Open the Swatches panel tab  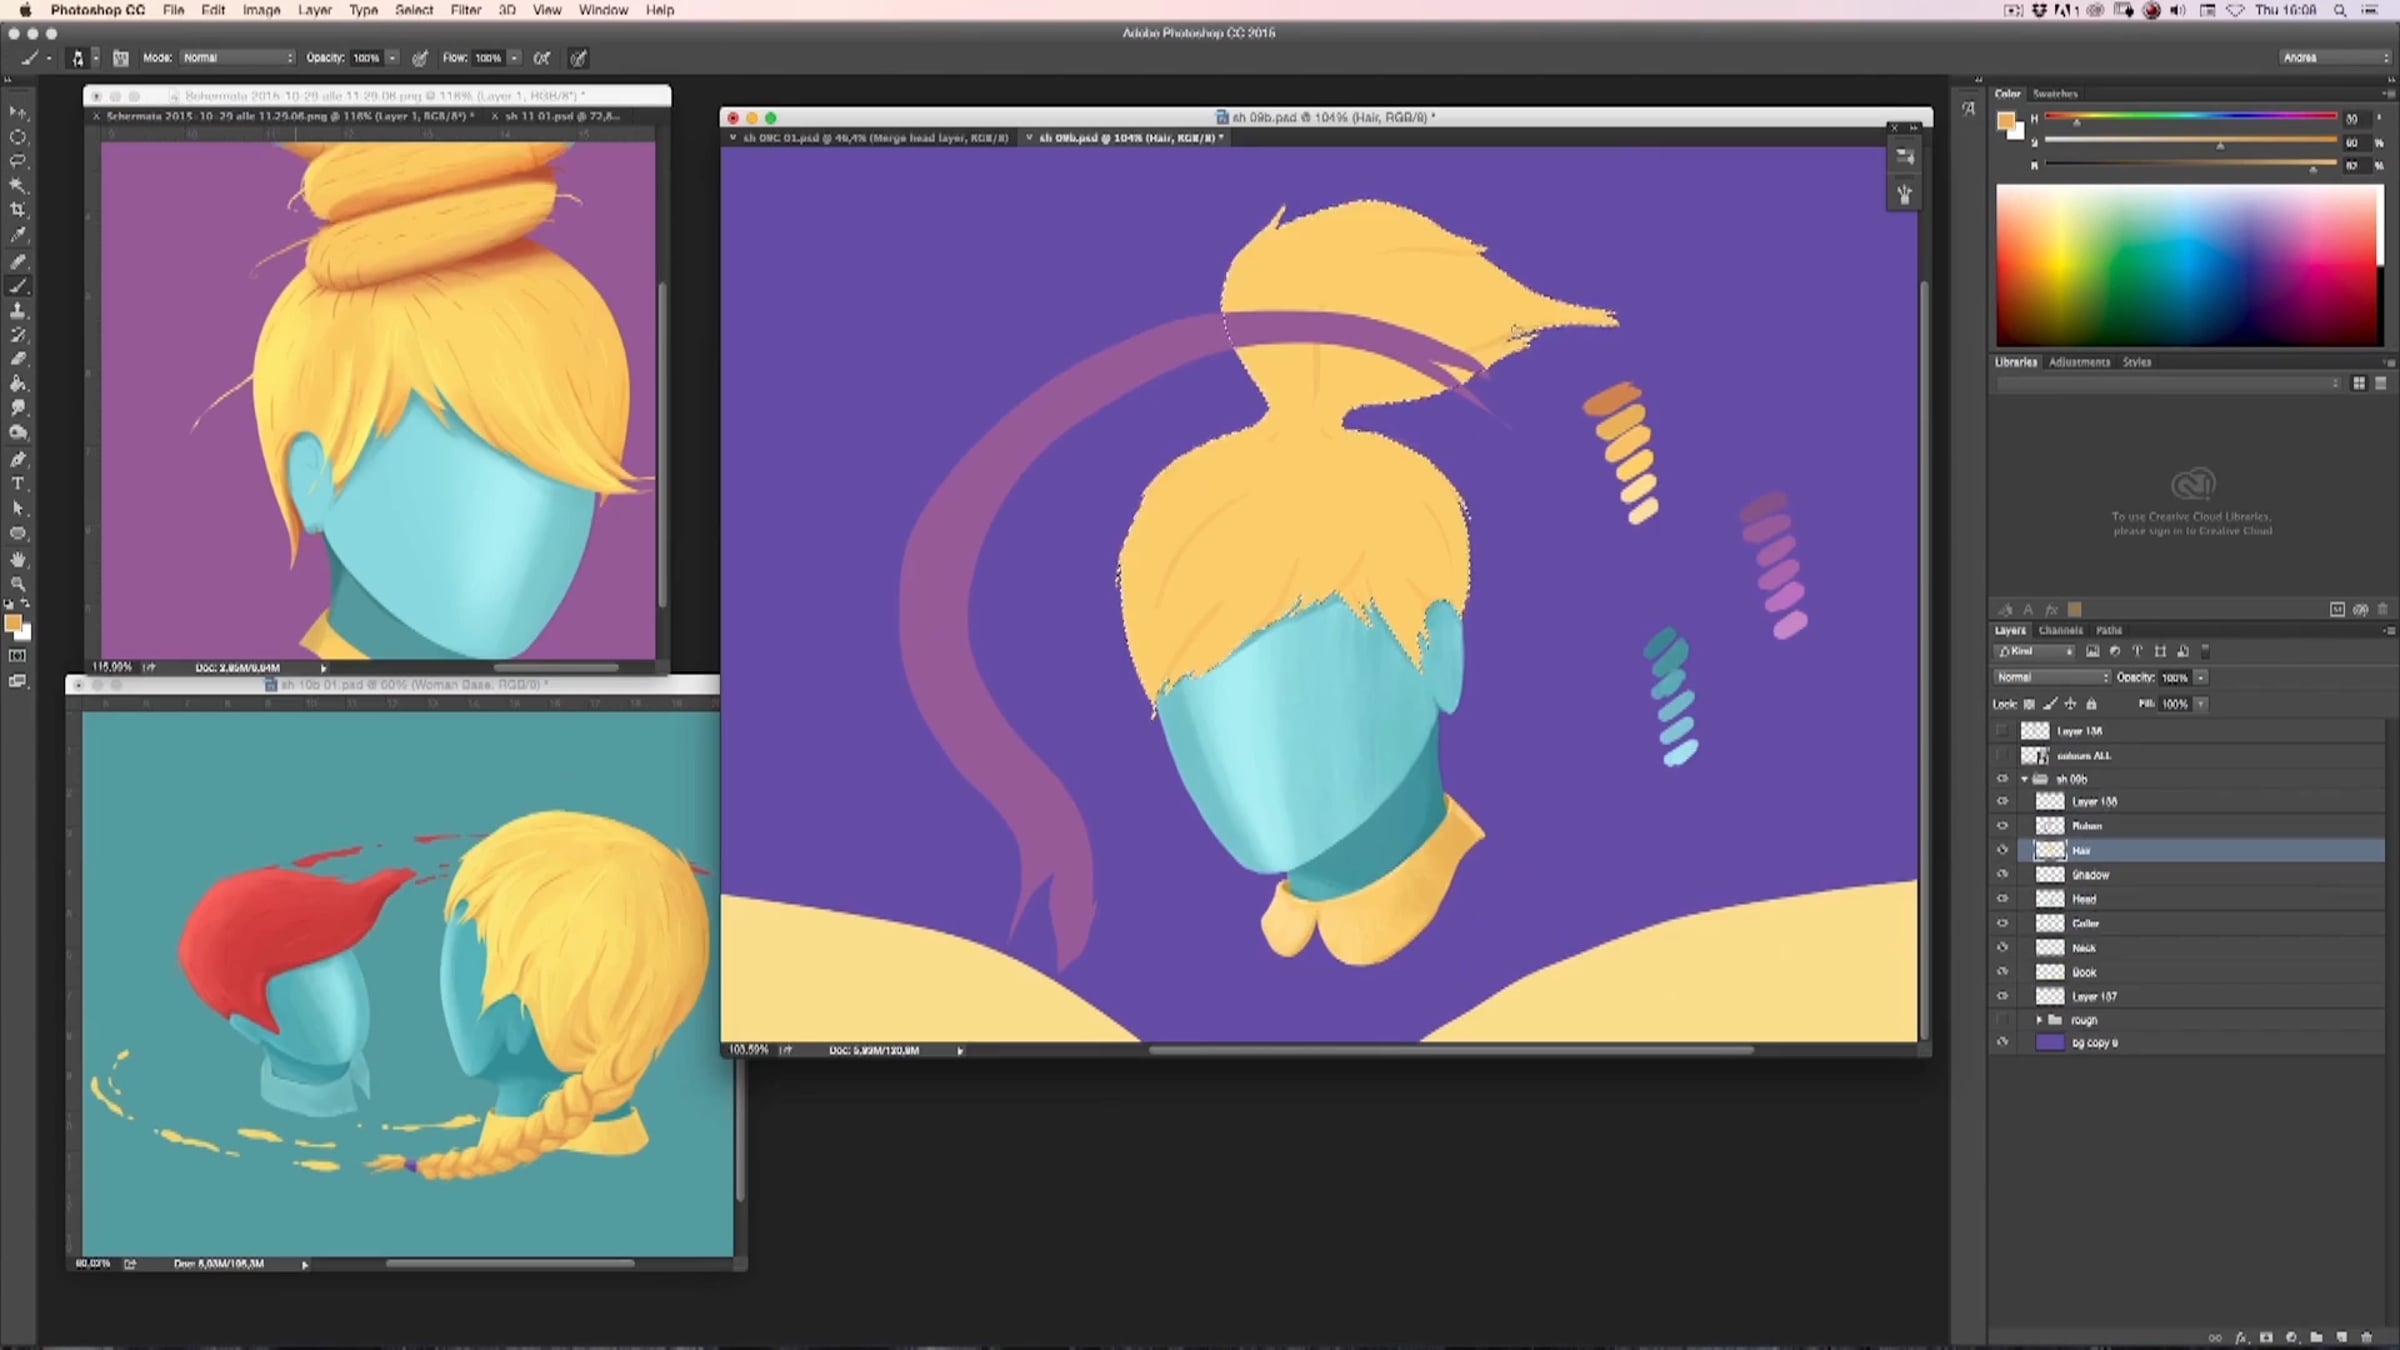click(x=2055, y=94)
